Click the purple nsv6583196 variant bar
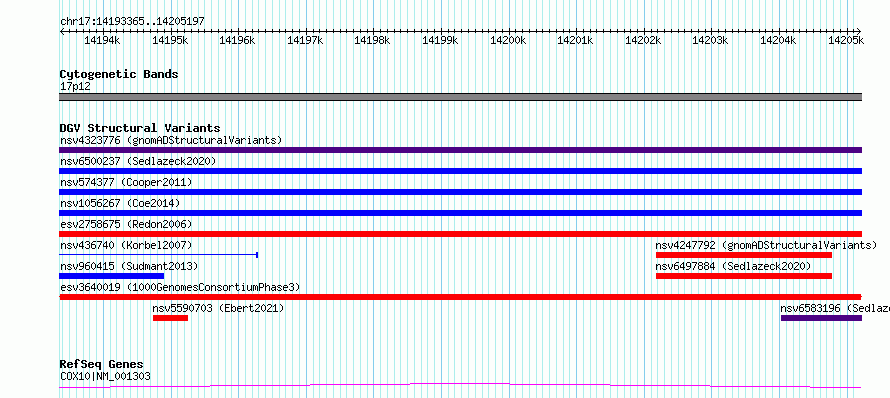The width and height of the screenshot is (890, 398). (821, 318)
